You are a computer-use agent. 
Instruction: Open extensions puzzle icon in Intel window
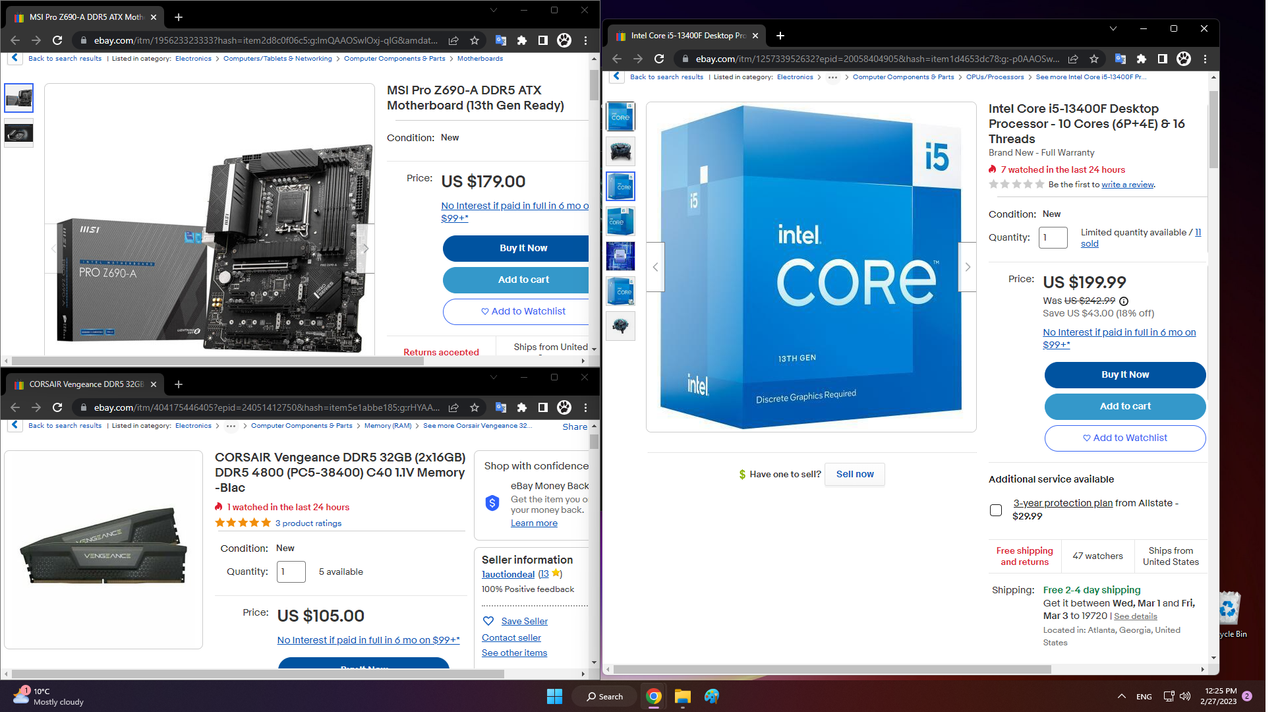1141,59
